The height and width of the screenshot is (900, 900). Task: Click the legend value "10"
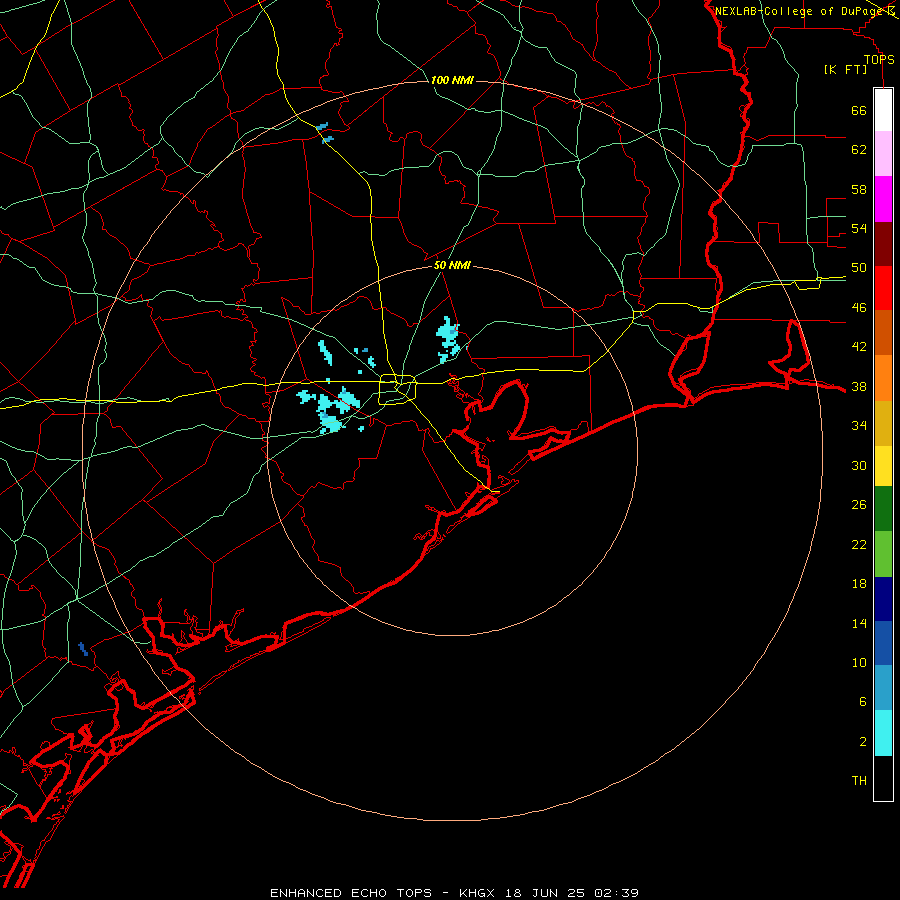[859, 663]
